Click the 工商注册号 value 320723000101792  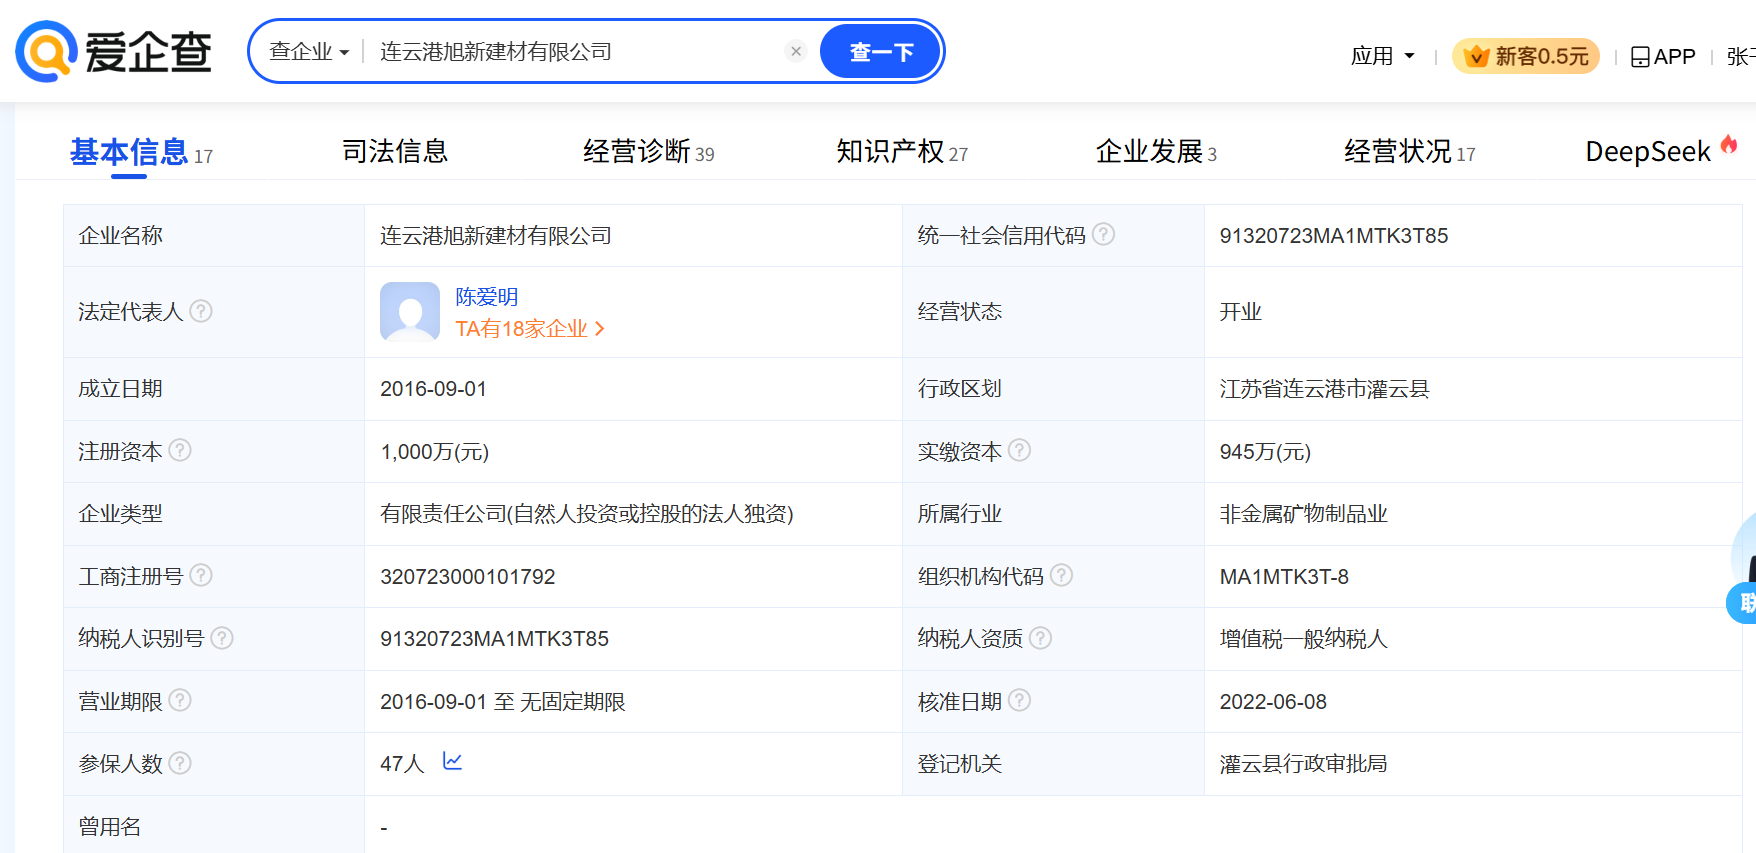(467, 576)
